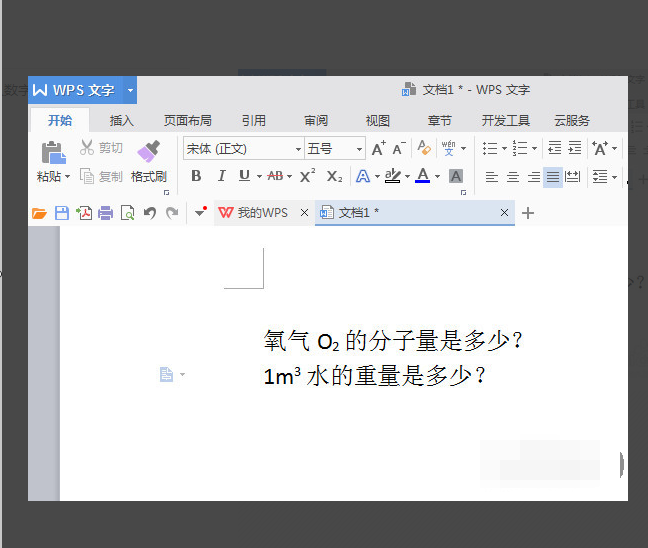
Task: Open the 页面布局 ribbon tab
Action: (188, 121)
